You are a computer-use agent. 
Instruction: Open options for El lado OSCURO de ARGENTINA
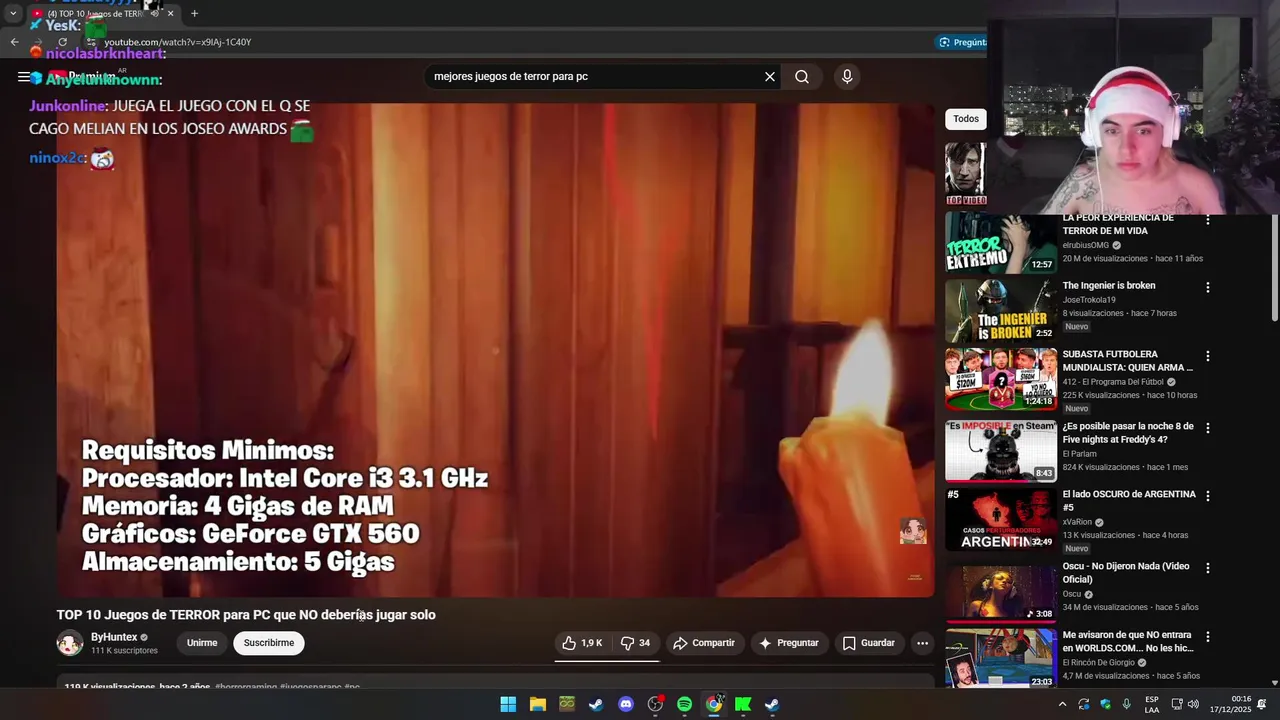point(1207,496)
